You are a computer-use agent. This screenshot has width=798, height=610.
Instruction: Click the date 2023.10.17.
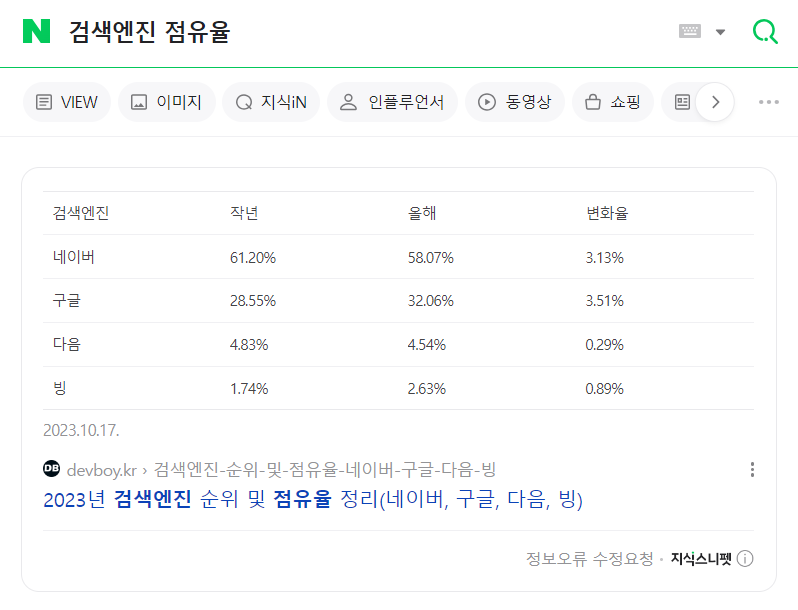[x=81, y=430]
